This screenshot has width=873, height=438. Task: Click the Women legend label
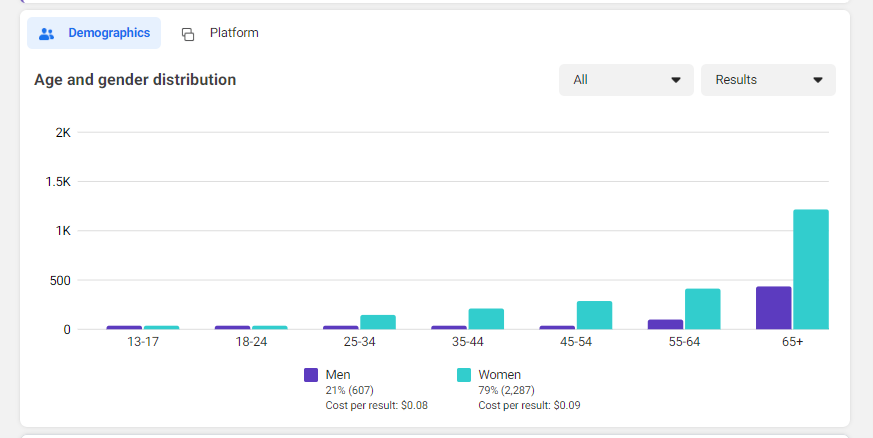pyautogui.click(x=499, y=375)
